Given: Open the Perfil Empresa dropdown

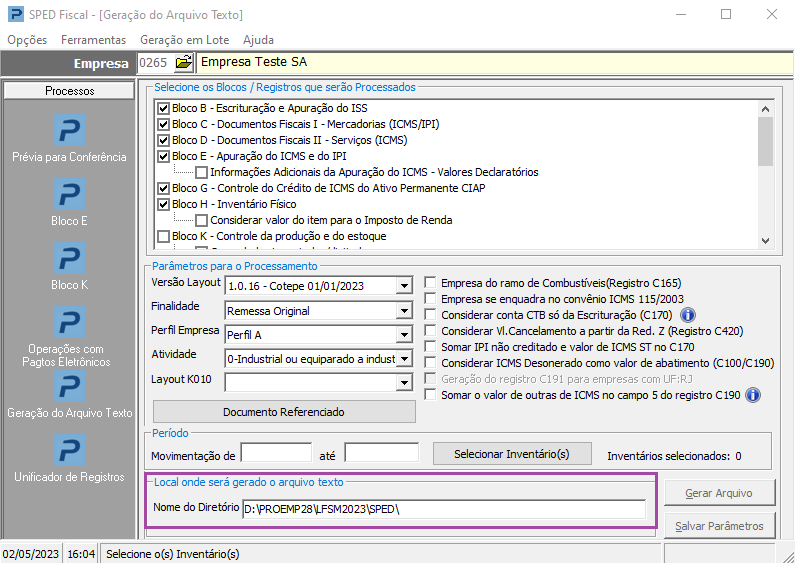Looking at the screenshot, I should click(x=404, y=335).
